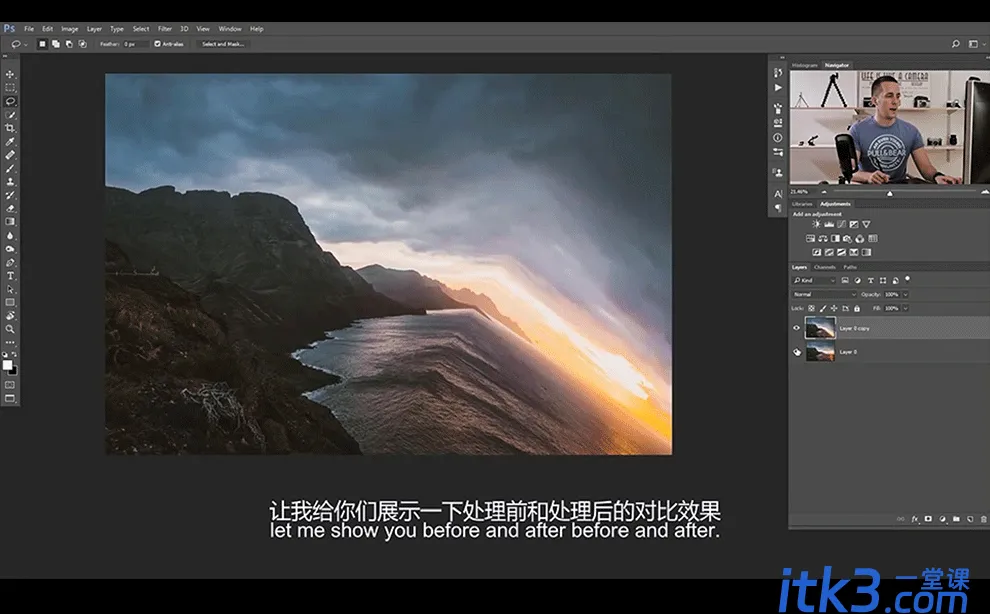Open the Character panel icon
This screenshot has width=990, height=614.
tap(778, 194)
